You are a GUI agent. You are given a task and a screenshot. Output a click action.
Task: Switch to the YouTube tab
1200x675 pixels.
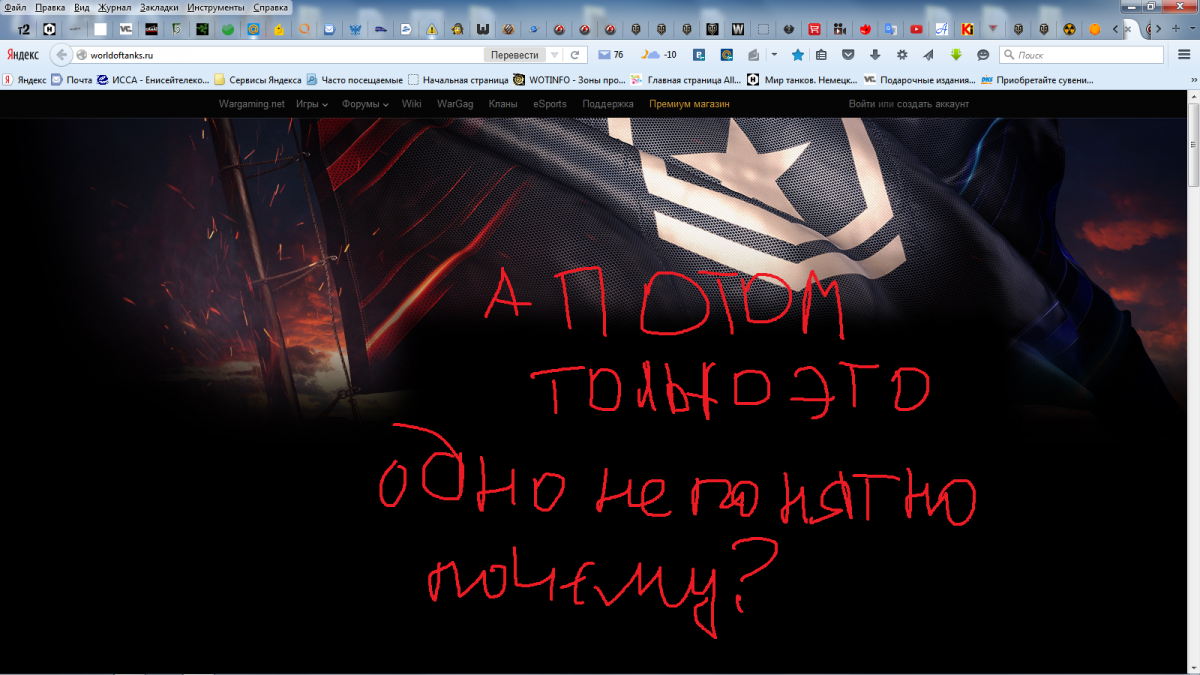915,29
